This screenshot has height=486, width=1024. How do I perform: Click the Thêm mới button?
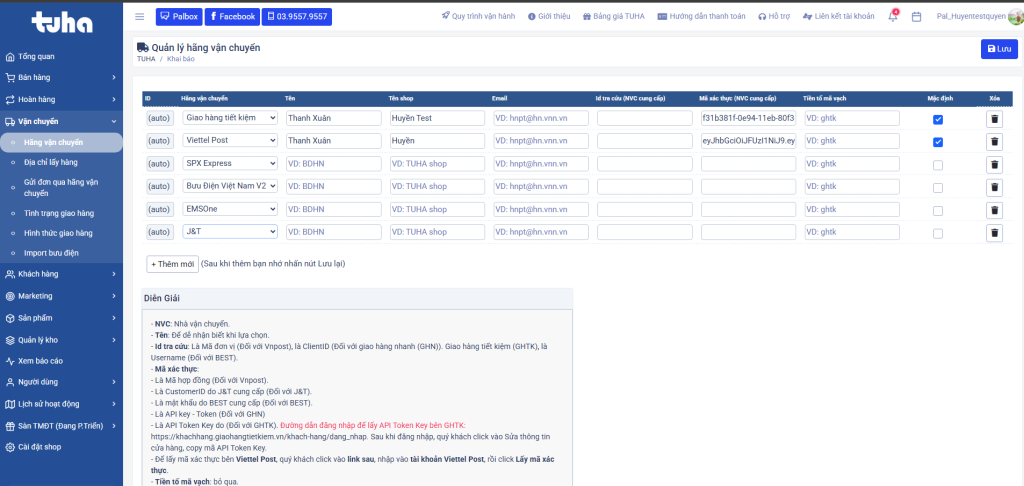(172, 264)
